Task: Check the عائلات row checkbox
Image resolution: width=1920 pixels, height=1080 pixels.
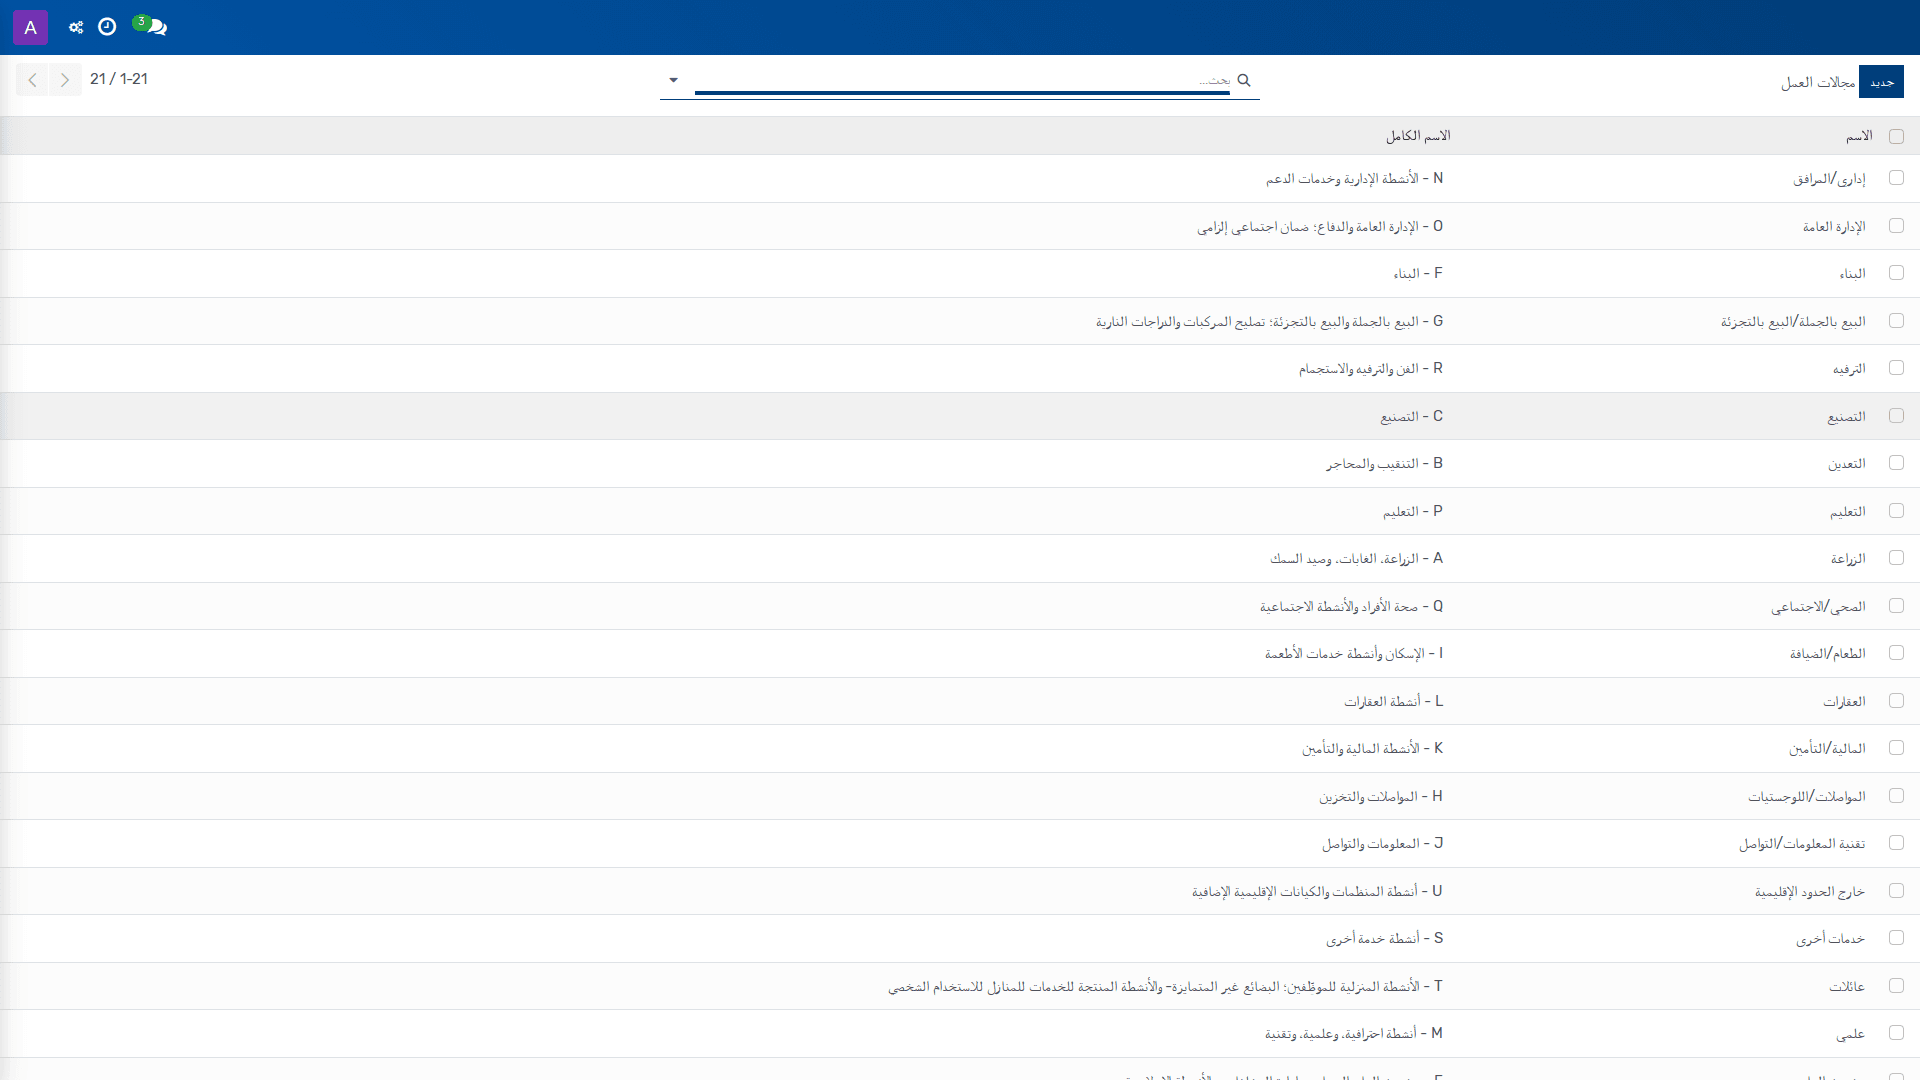Action: tap(1896, 986)
